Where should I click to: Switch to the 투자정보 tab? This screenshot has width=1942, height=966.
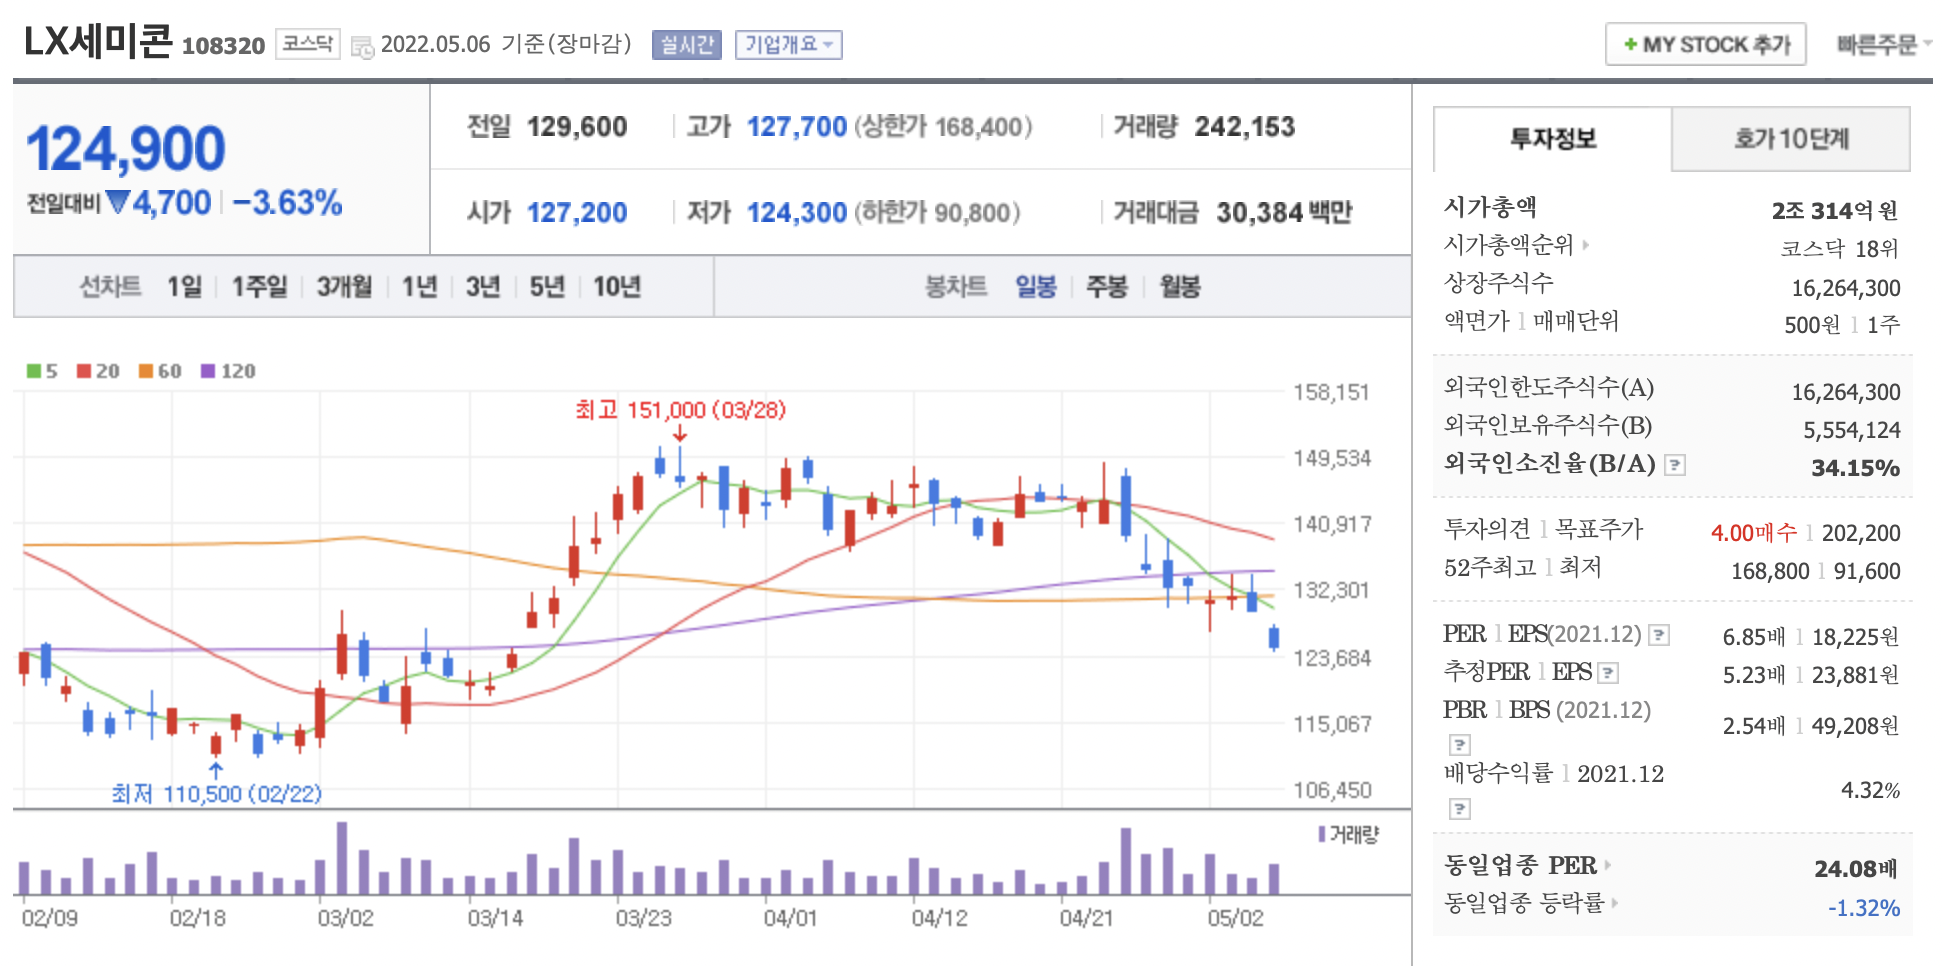pyautogui.click(x=1552, y=139)
